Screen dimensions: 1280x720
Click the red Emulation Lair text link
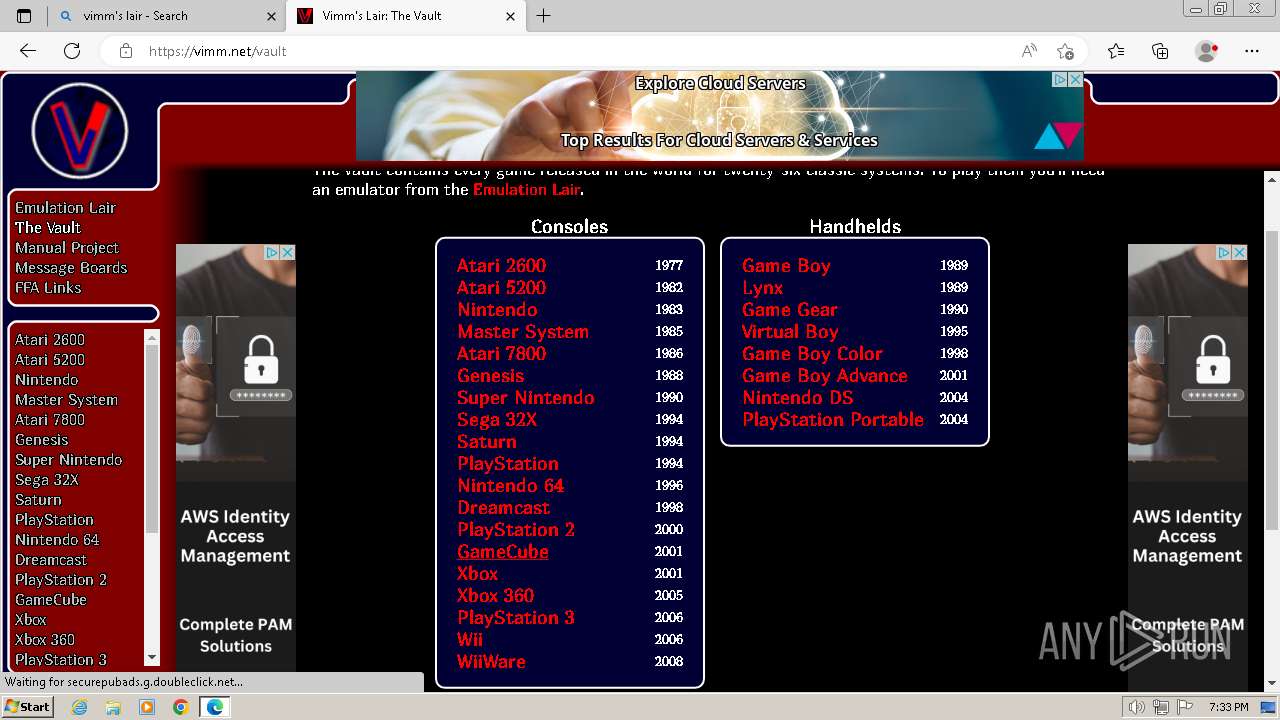526,189
